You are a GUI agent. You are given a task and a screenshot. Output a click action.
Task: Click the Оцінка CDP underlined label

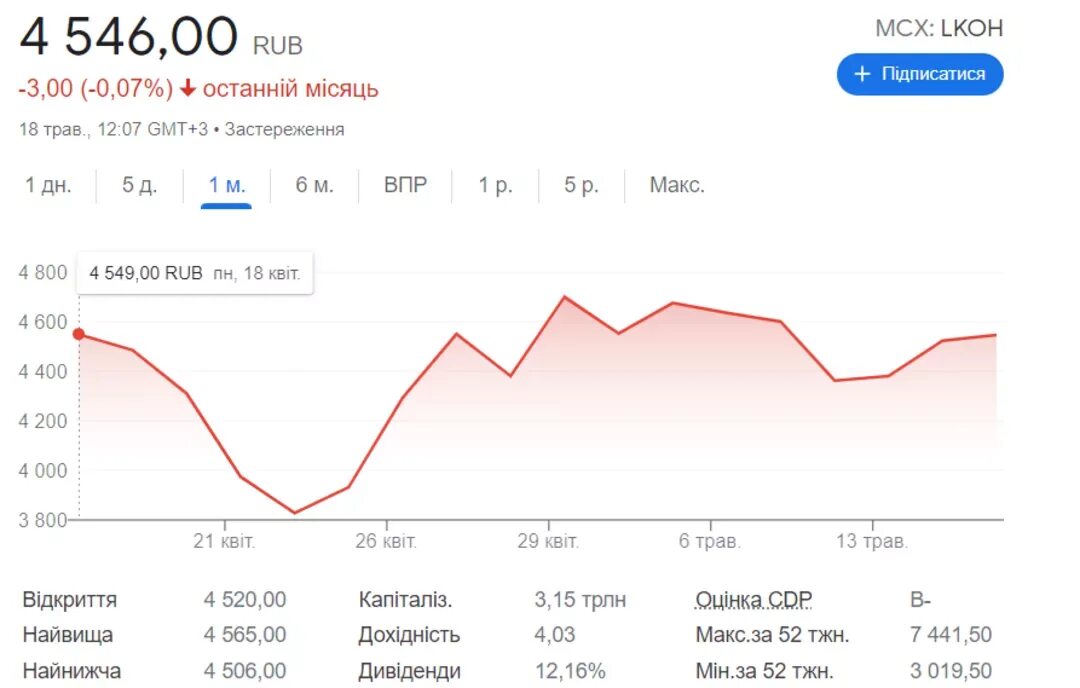click(754, 600)
